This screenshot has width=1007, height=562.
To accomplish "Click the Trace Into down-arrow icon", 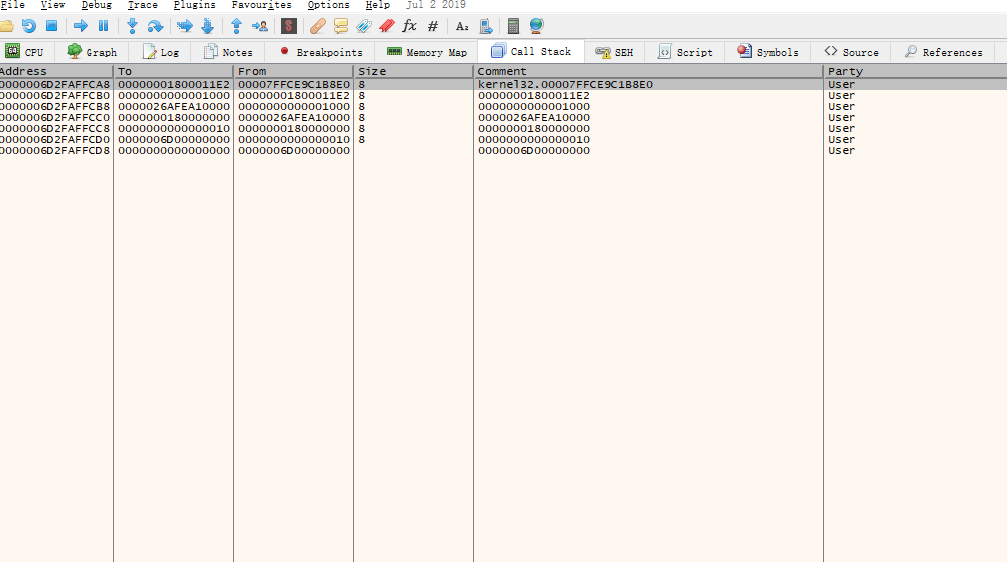I will (x=207, y=26).
